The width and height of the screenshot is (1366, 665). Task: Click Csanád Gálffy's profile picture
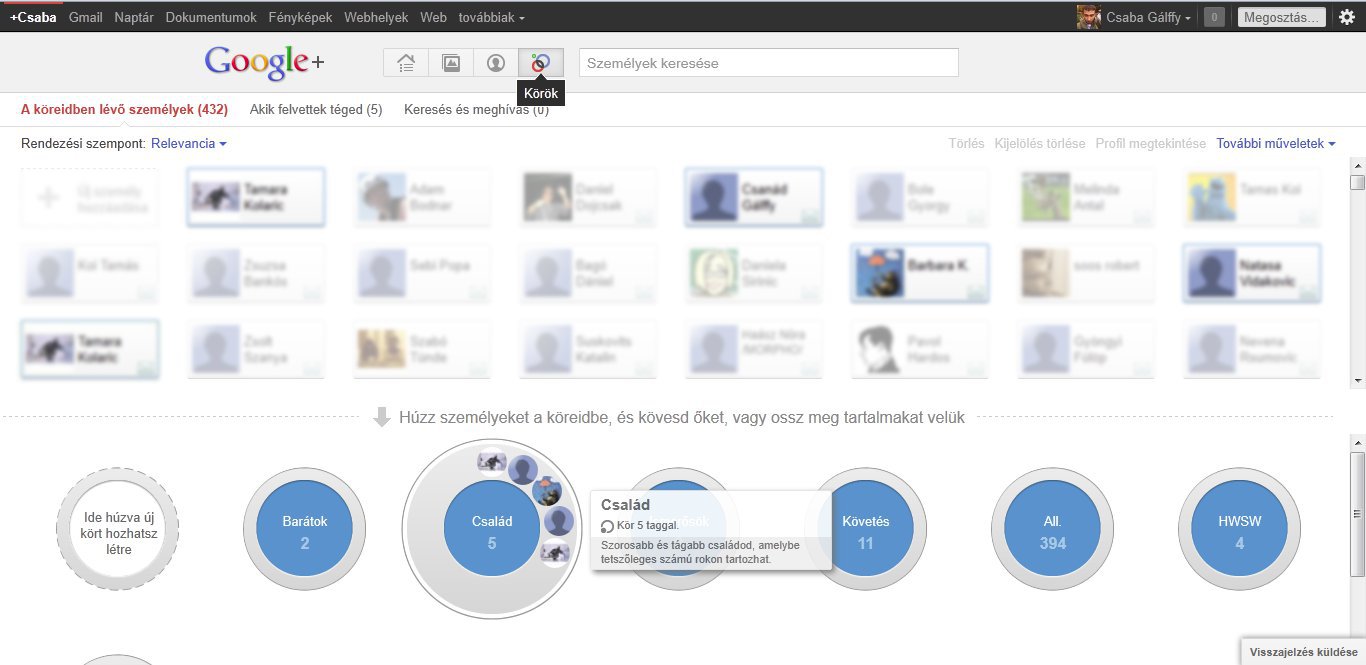pyautogui.click(x=712, y=197)
